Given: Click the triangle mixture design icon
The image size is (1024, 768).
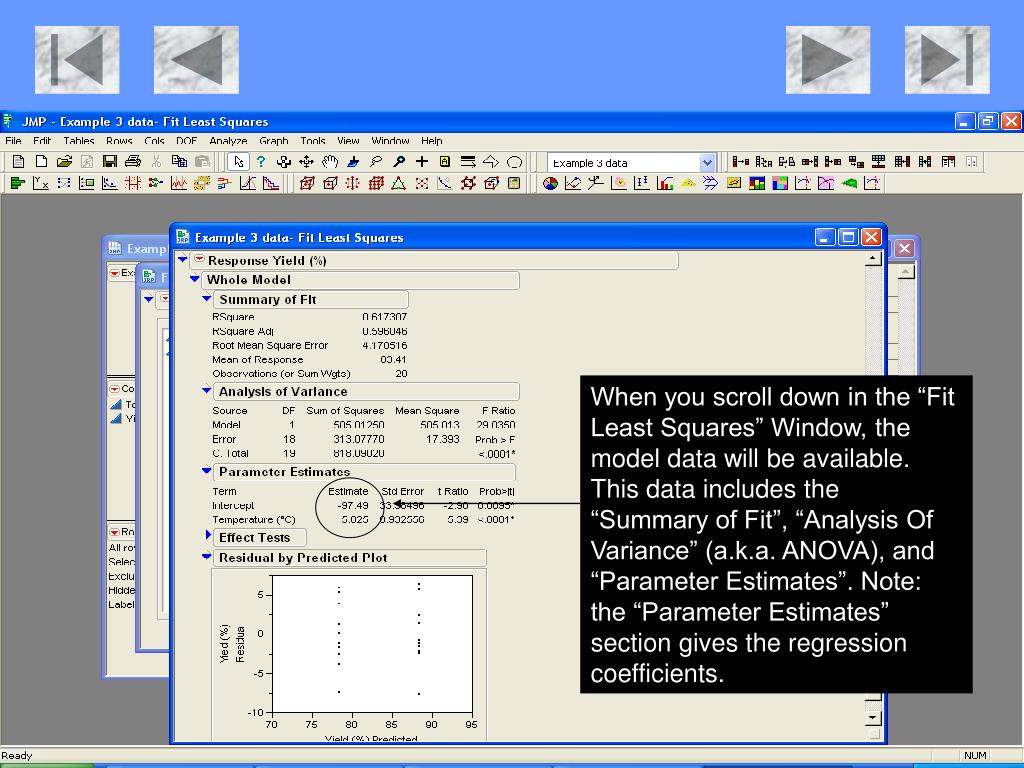Looking at the screenshot, I should 398,184.
